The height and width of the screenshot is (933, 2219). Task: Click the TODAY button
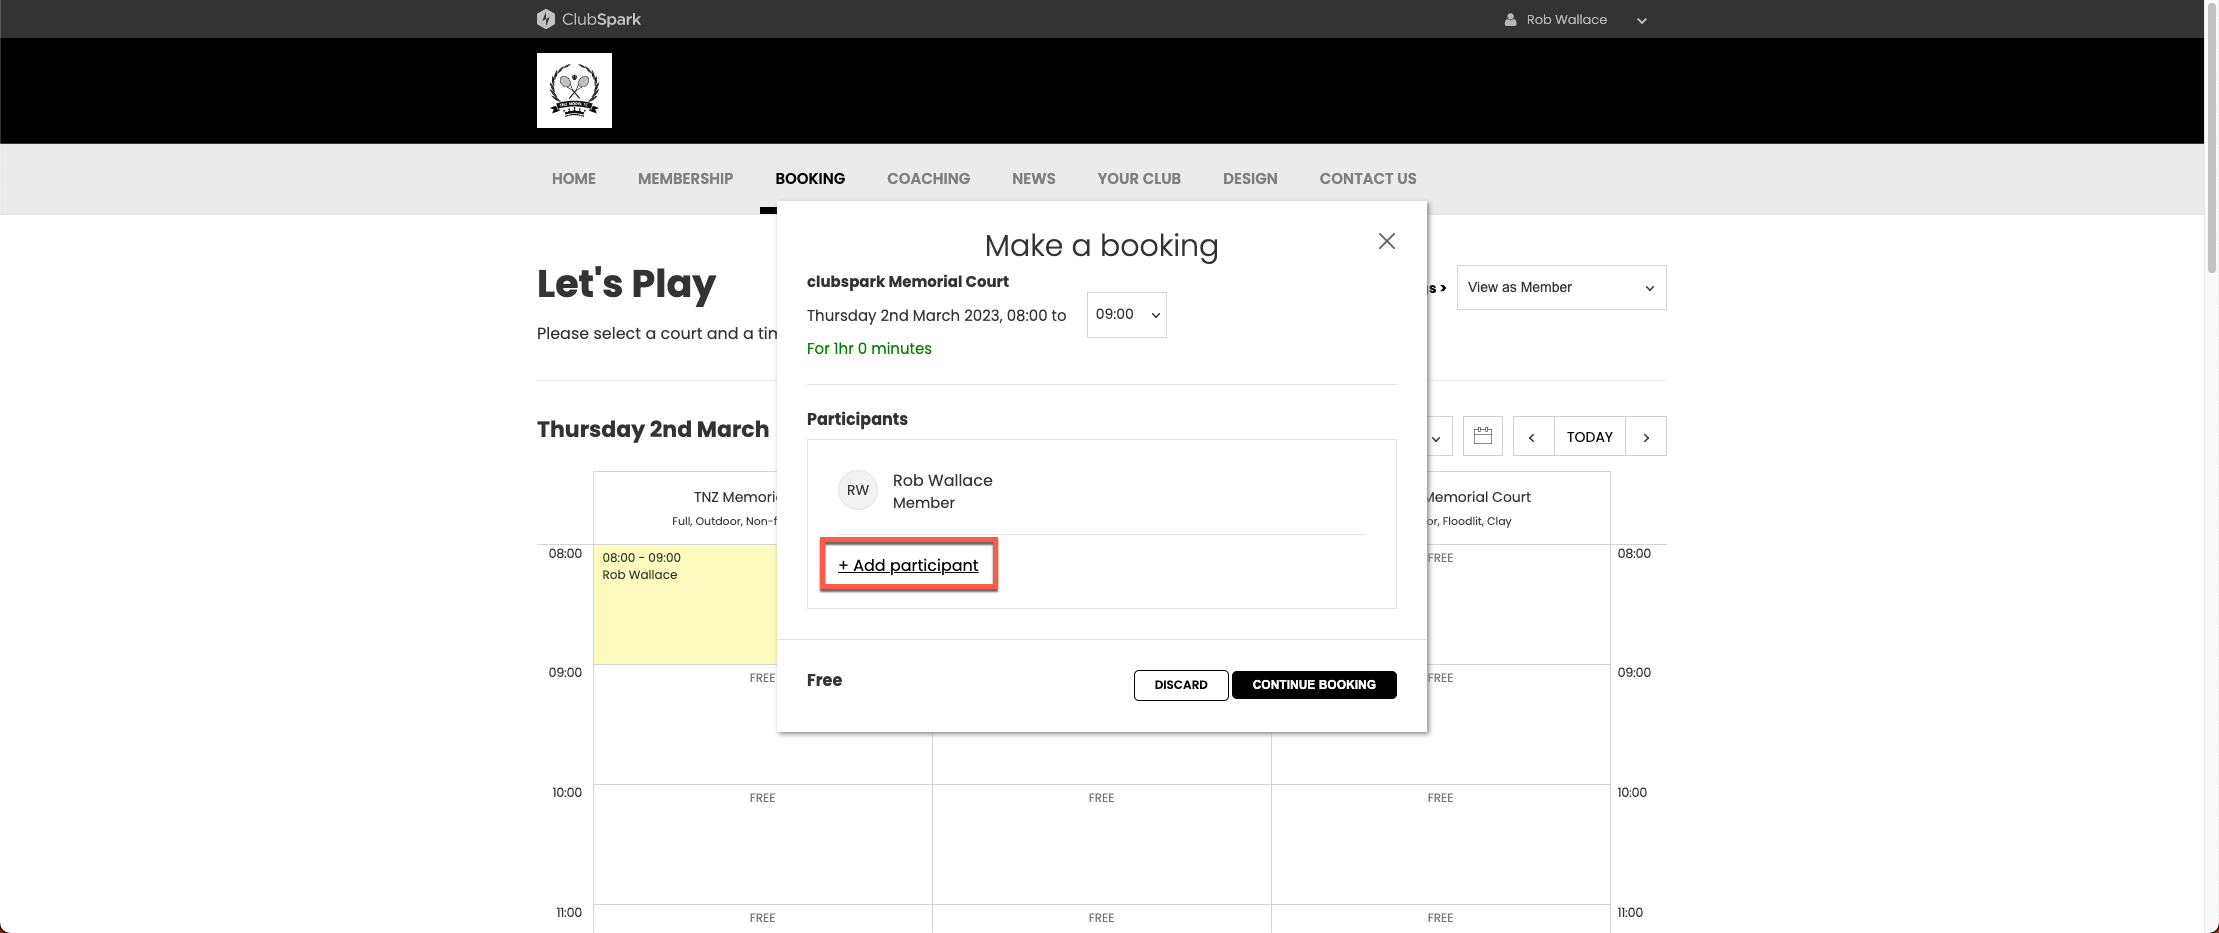1590,436
